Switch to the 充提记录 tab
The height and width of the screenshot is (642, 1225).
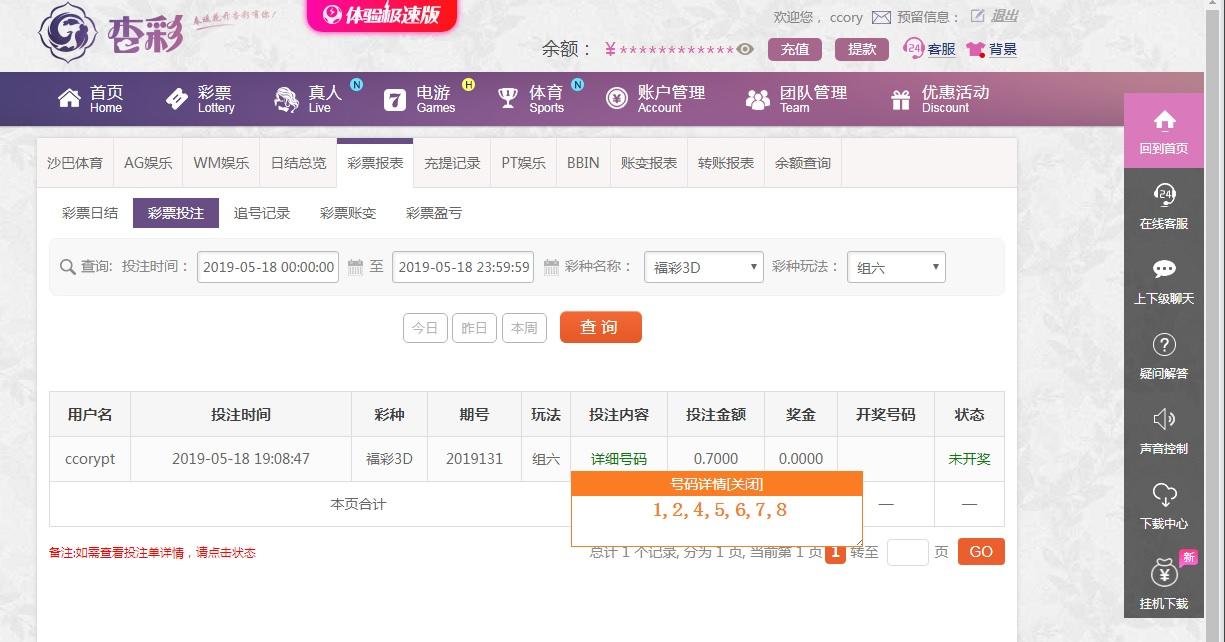point(452,163)
